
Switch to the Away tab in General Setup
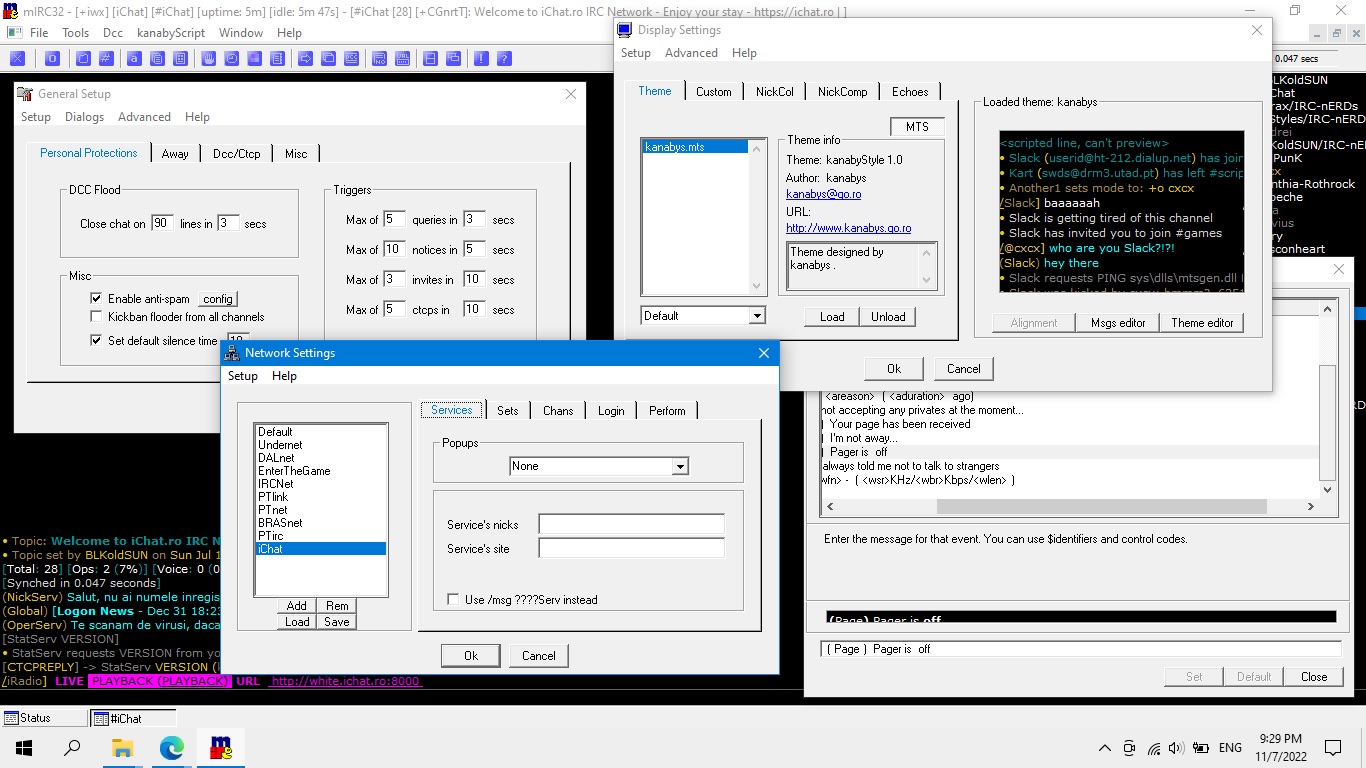tap(175, 153)
